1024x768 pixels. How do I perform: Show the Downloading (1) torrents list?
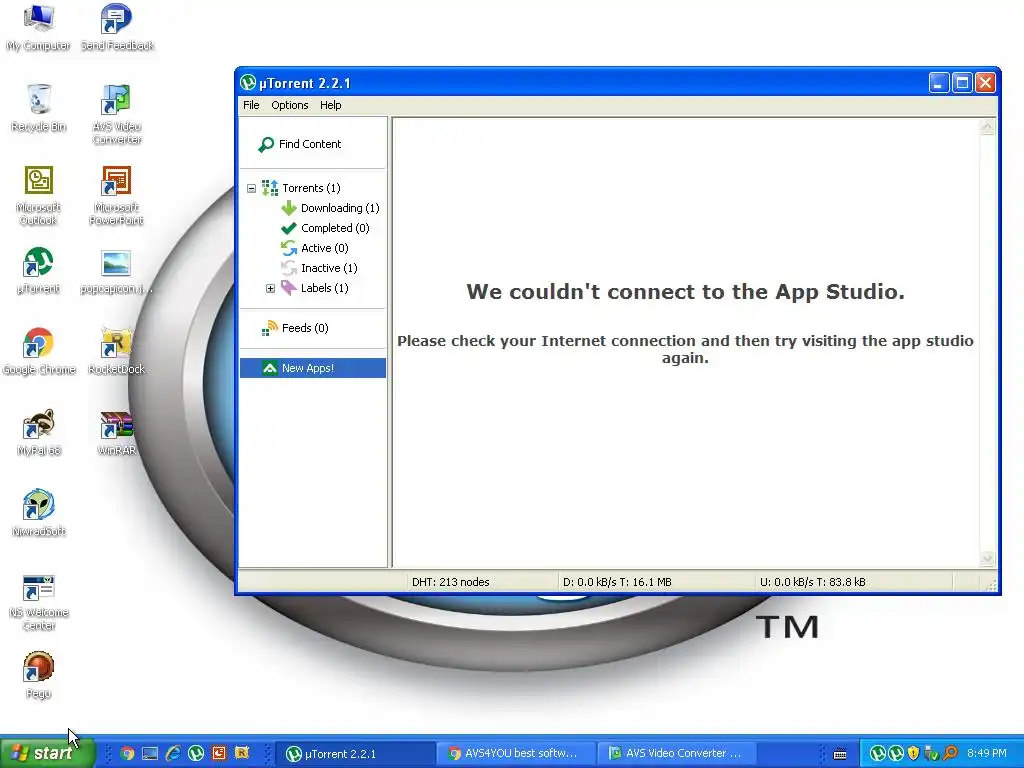point(330,208)
